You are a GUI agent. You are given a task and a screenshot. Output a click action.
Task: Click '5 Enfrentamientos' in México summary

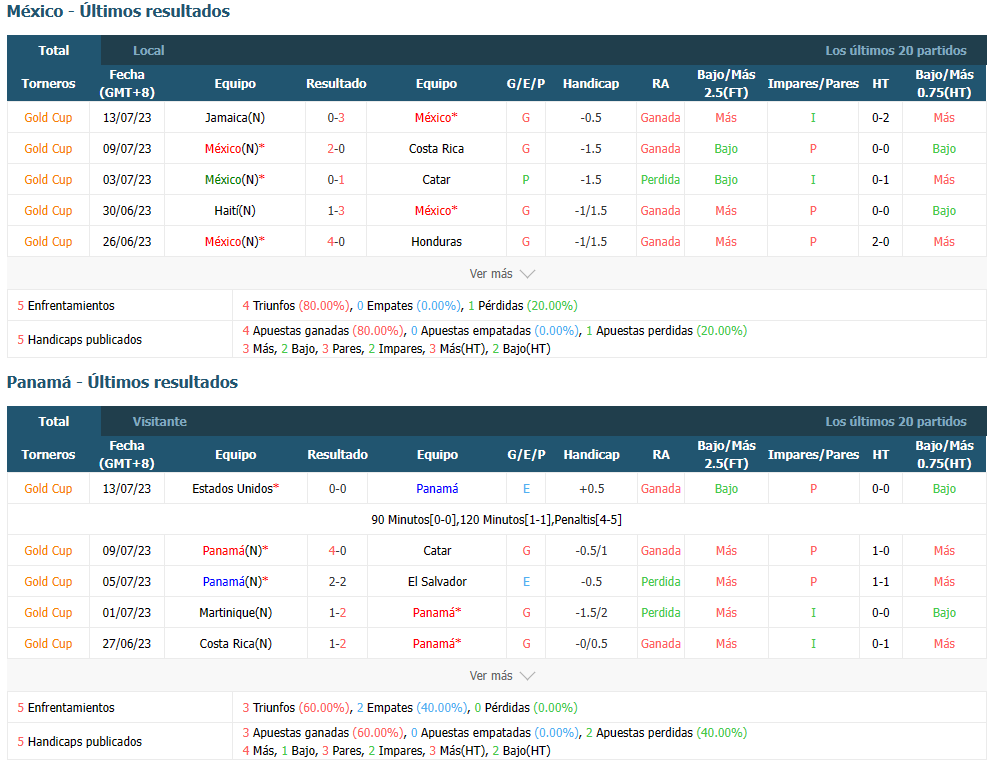(66, 305)
